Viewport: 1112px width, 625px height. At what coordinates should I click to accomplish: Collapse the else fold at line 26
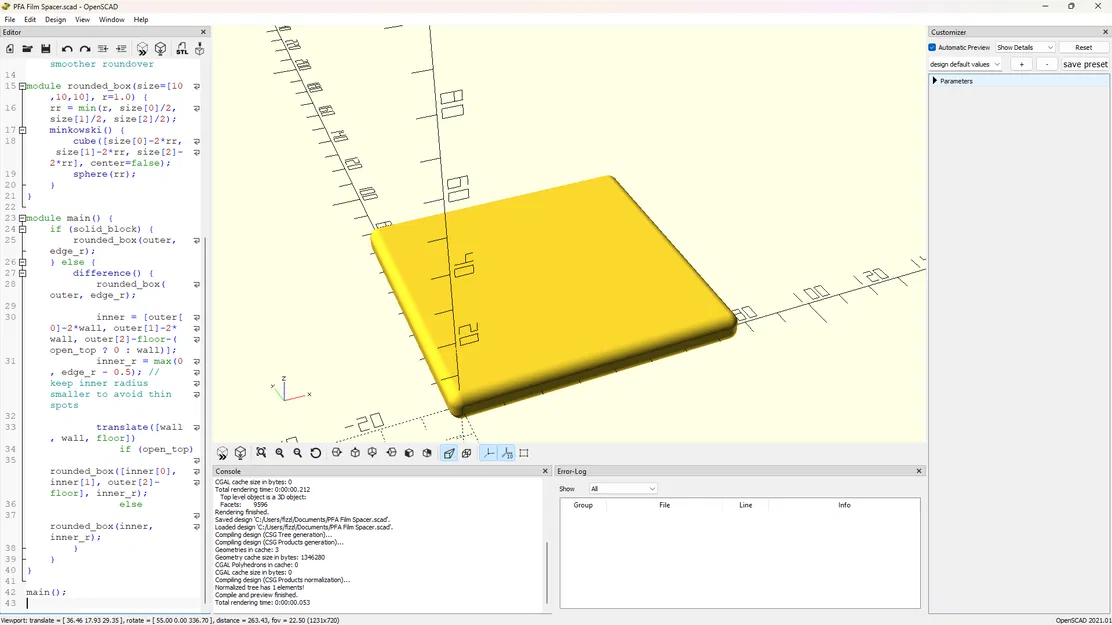click(23, 262)
